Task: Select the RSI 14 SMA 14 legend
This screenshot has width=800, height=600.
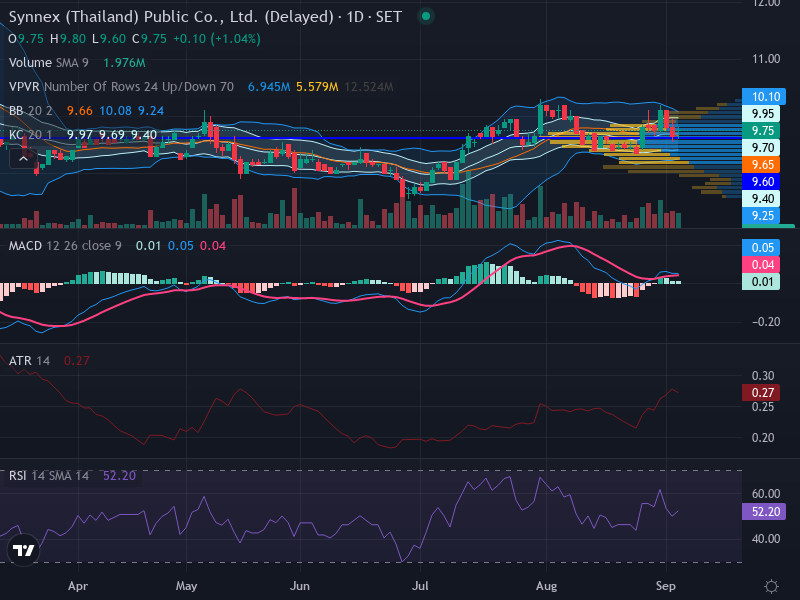Action: point(48,476)
